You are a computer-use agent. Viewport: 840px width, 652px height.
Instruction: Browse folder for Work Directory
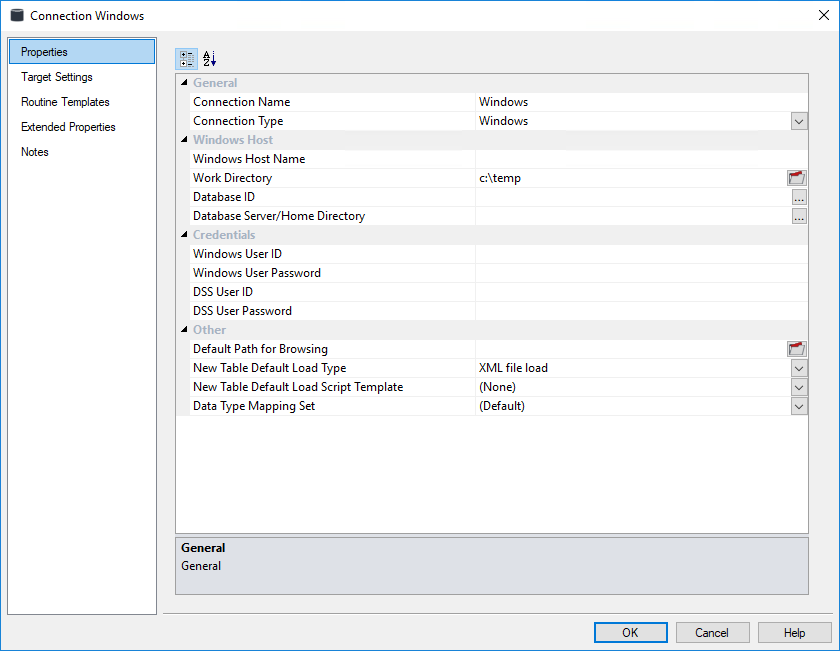[797, 178]
